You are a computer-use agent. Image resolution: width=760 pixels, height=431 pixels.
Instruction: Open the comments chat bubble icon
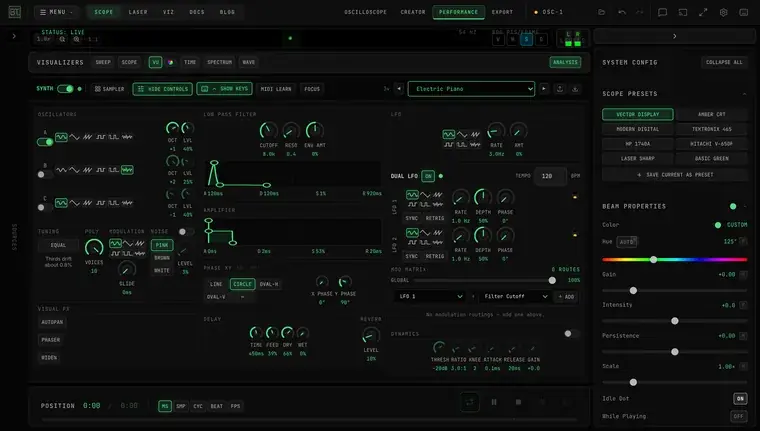[x=662, y=12]
